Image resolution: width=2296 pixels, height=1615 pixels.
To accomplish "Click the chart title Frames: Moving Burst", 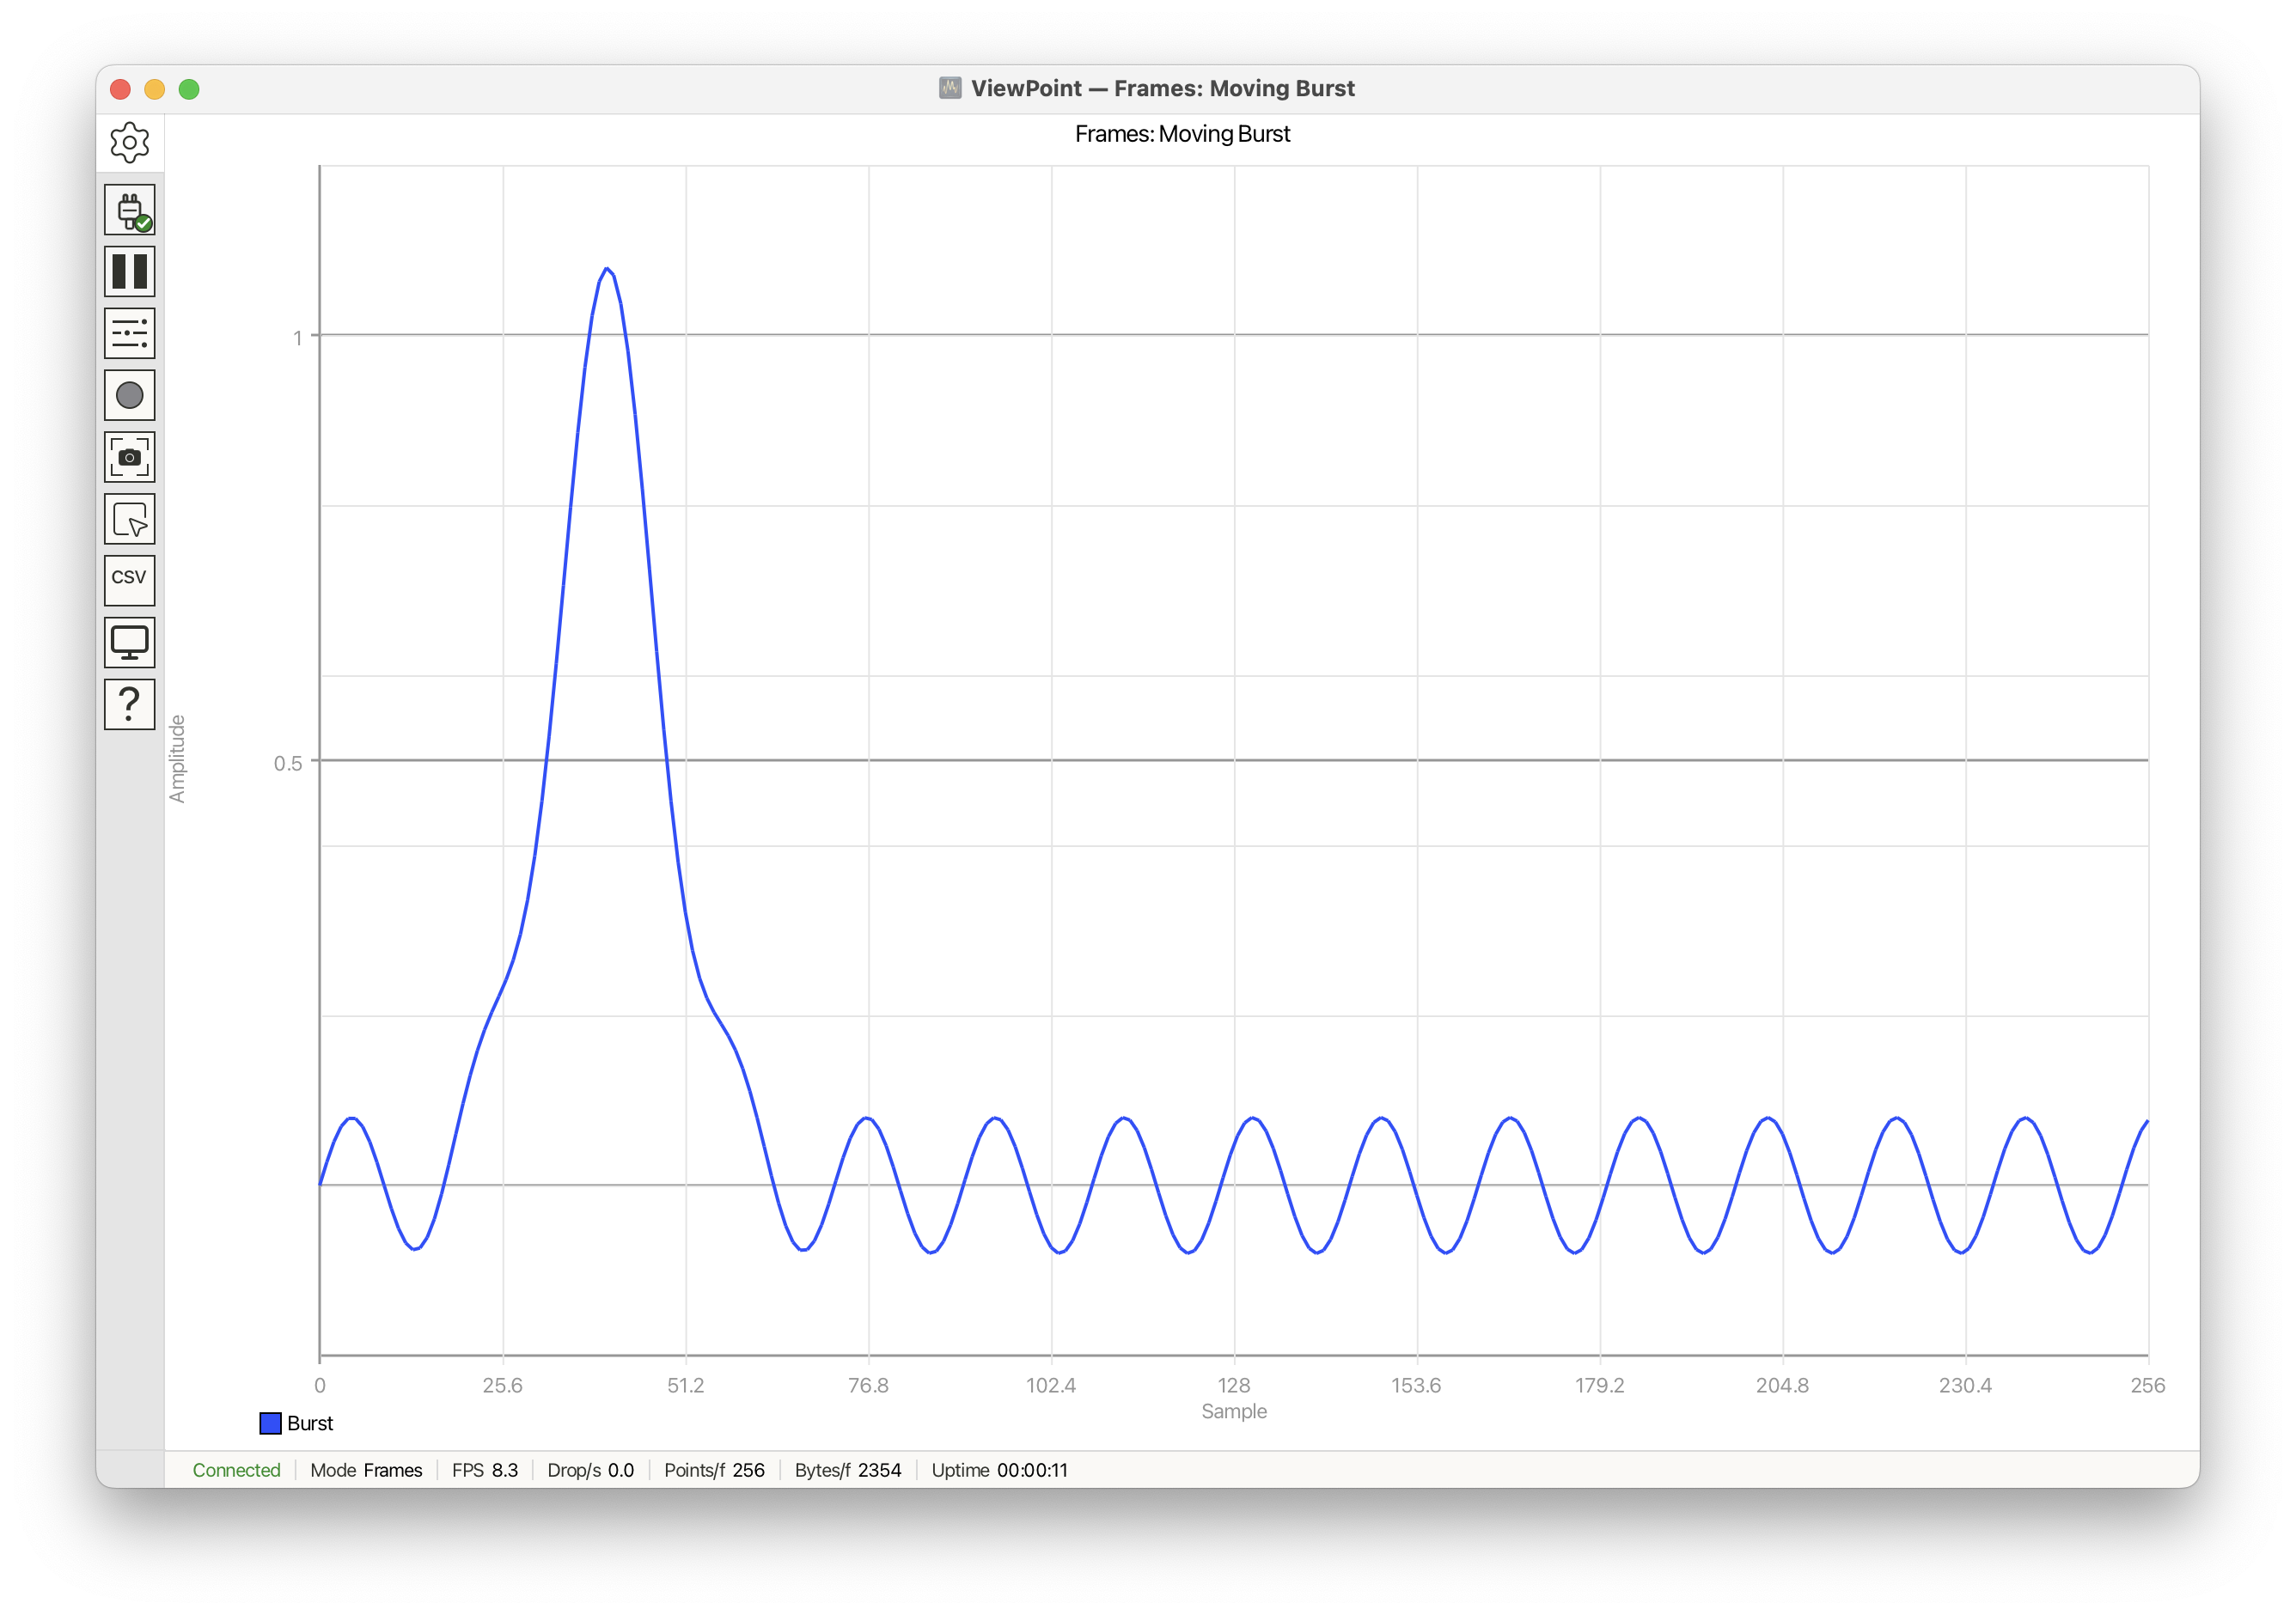I will (x=1182, y=134).
